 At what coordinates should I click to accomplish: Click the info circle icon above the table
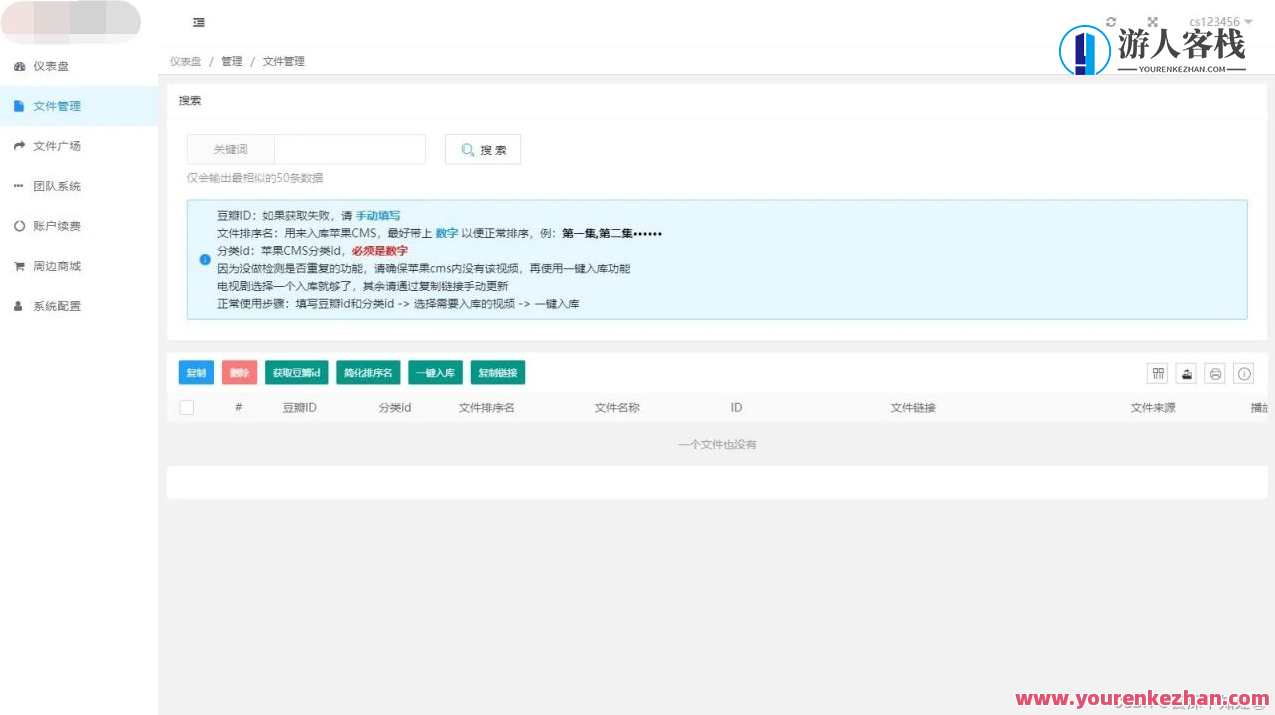pyautogui.click(x=1244, y=372)
